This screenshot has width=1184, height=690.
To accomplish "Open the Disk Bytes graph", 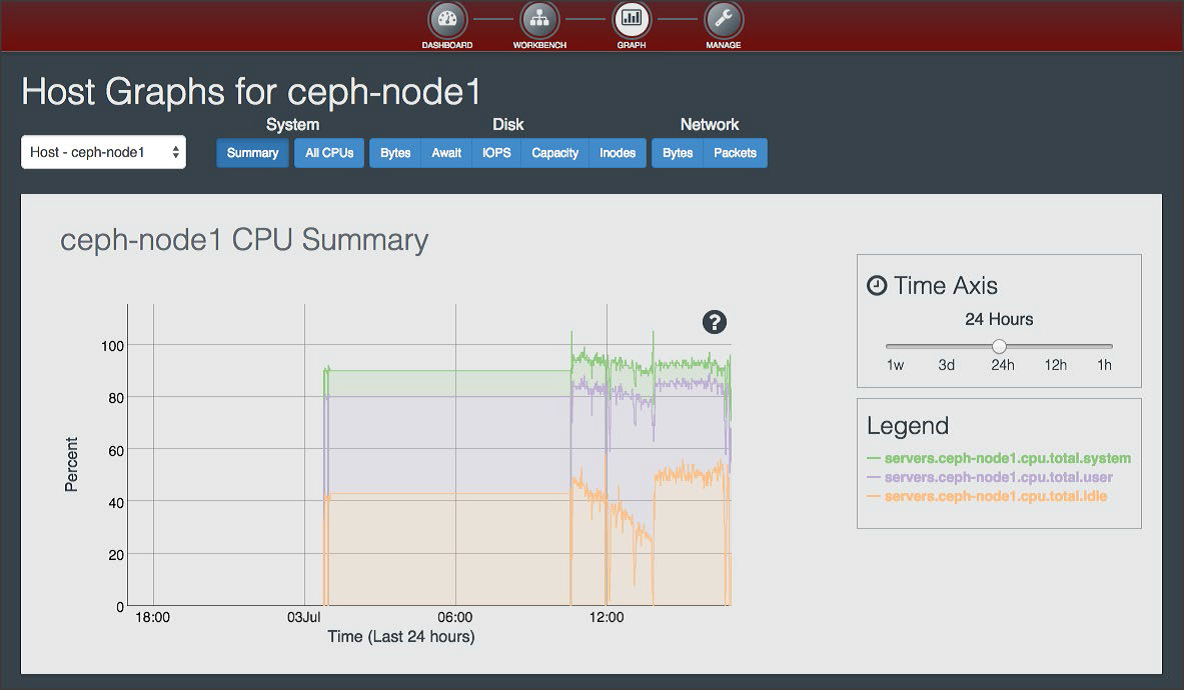I will click(x=395, y=152).
